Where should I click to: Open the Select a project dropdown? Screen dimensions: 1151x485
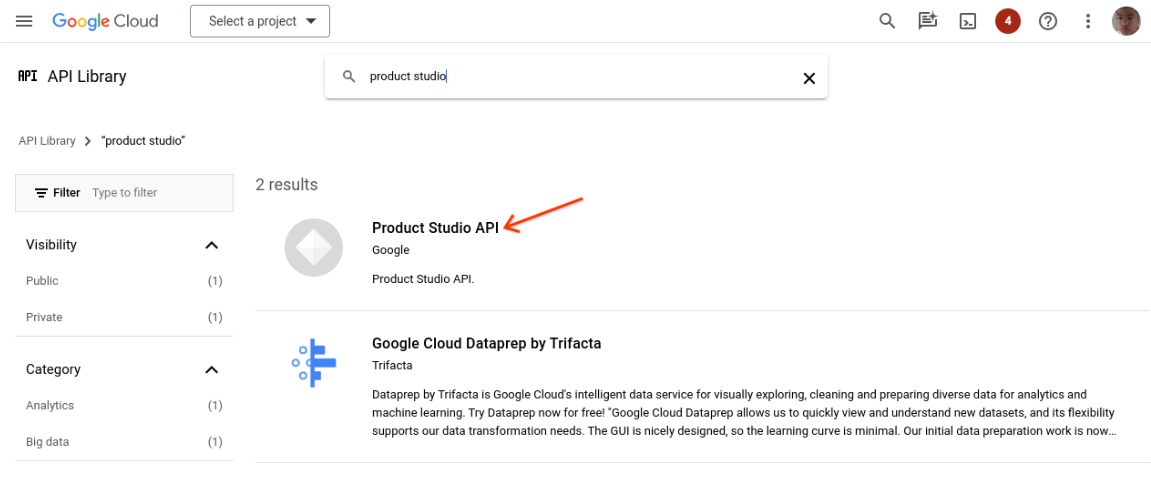click(x=260, y=21)
